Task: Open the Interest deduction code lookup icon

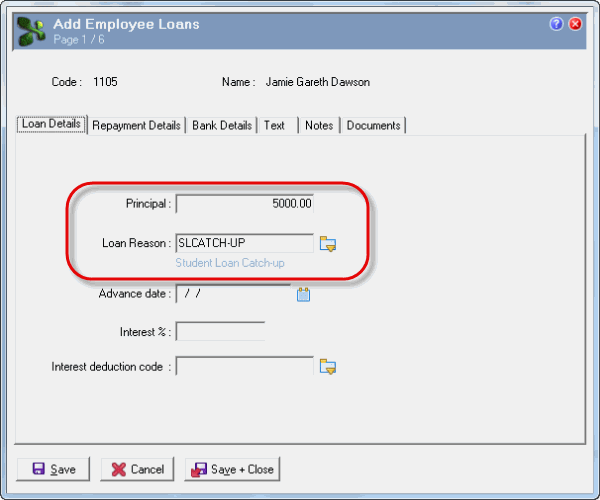Action: coord(328,366)
